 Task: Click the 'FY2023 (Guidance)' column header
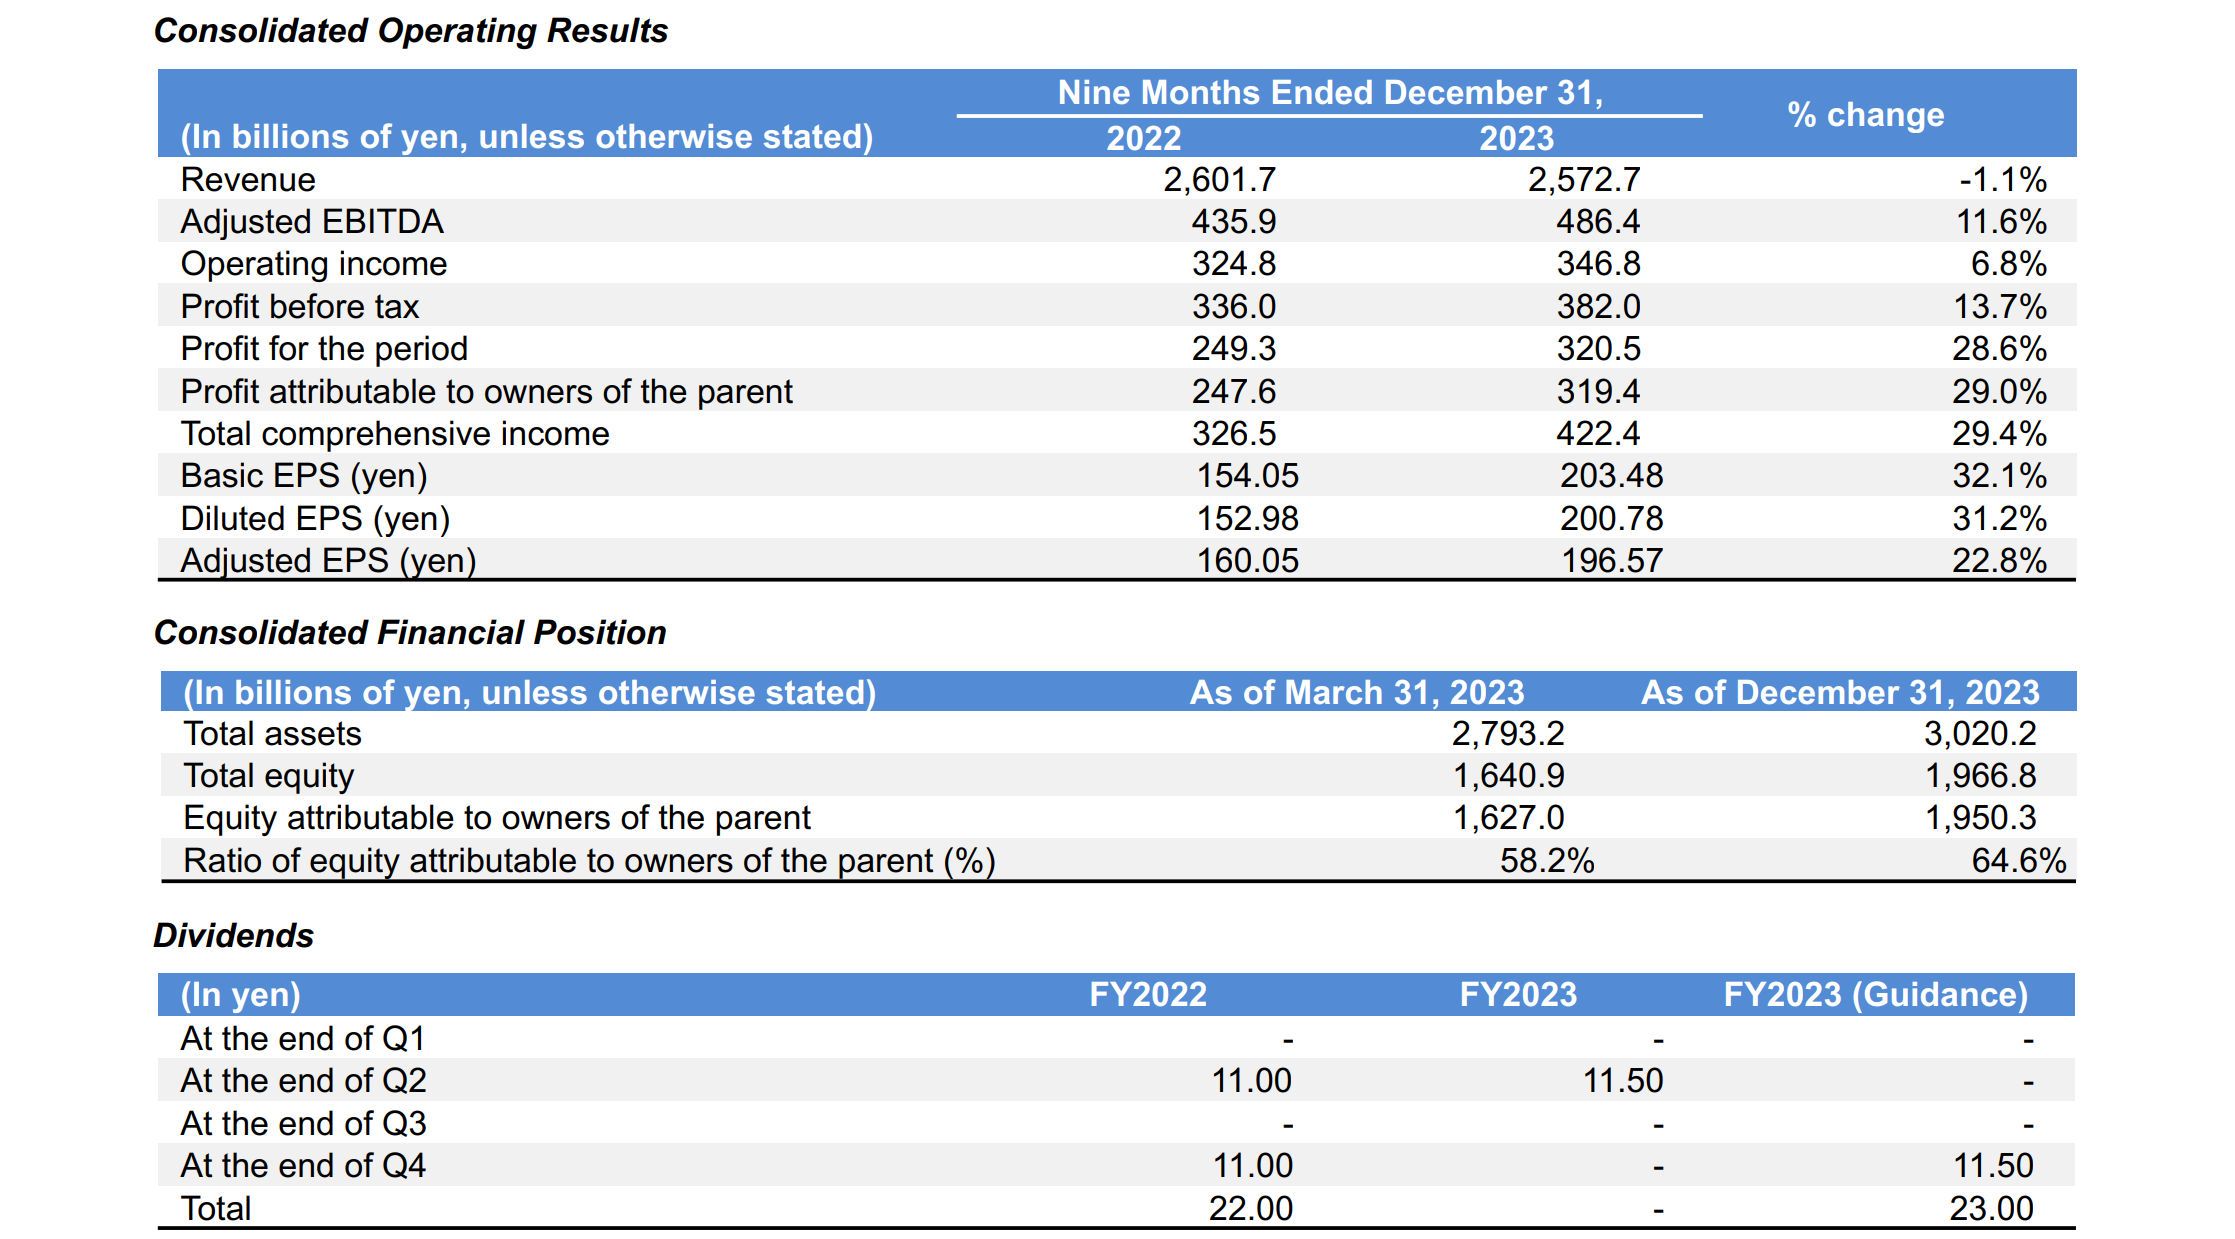(1875, 995)
